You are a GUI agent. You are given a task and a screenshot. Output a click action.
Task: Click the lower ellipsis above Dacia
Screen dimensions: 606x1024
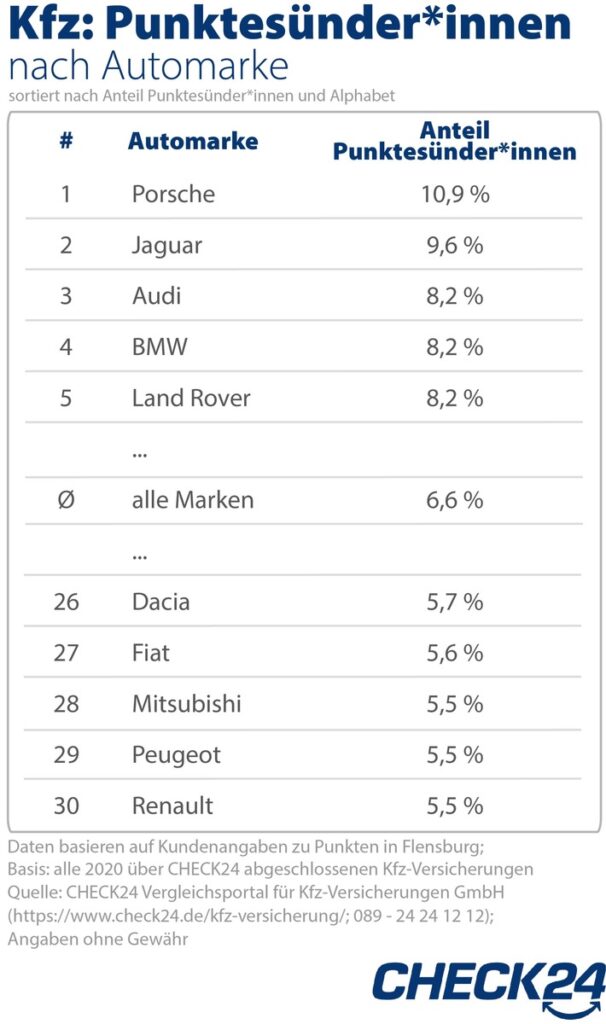coord(139,557)
